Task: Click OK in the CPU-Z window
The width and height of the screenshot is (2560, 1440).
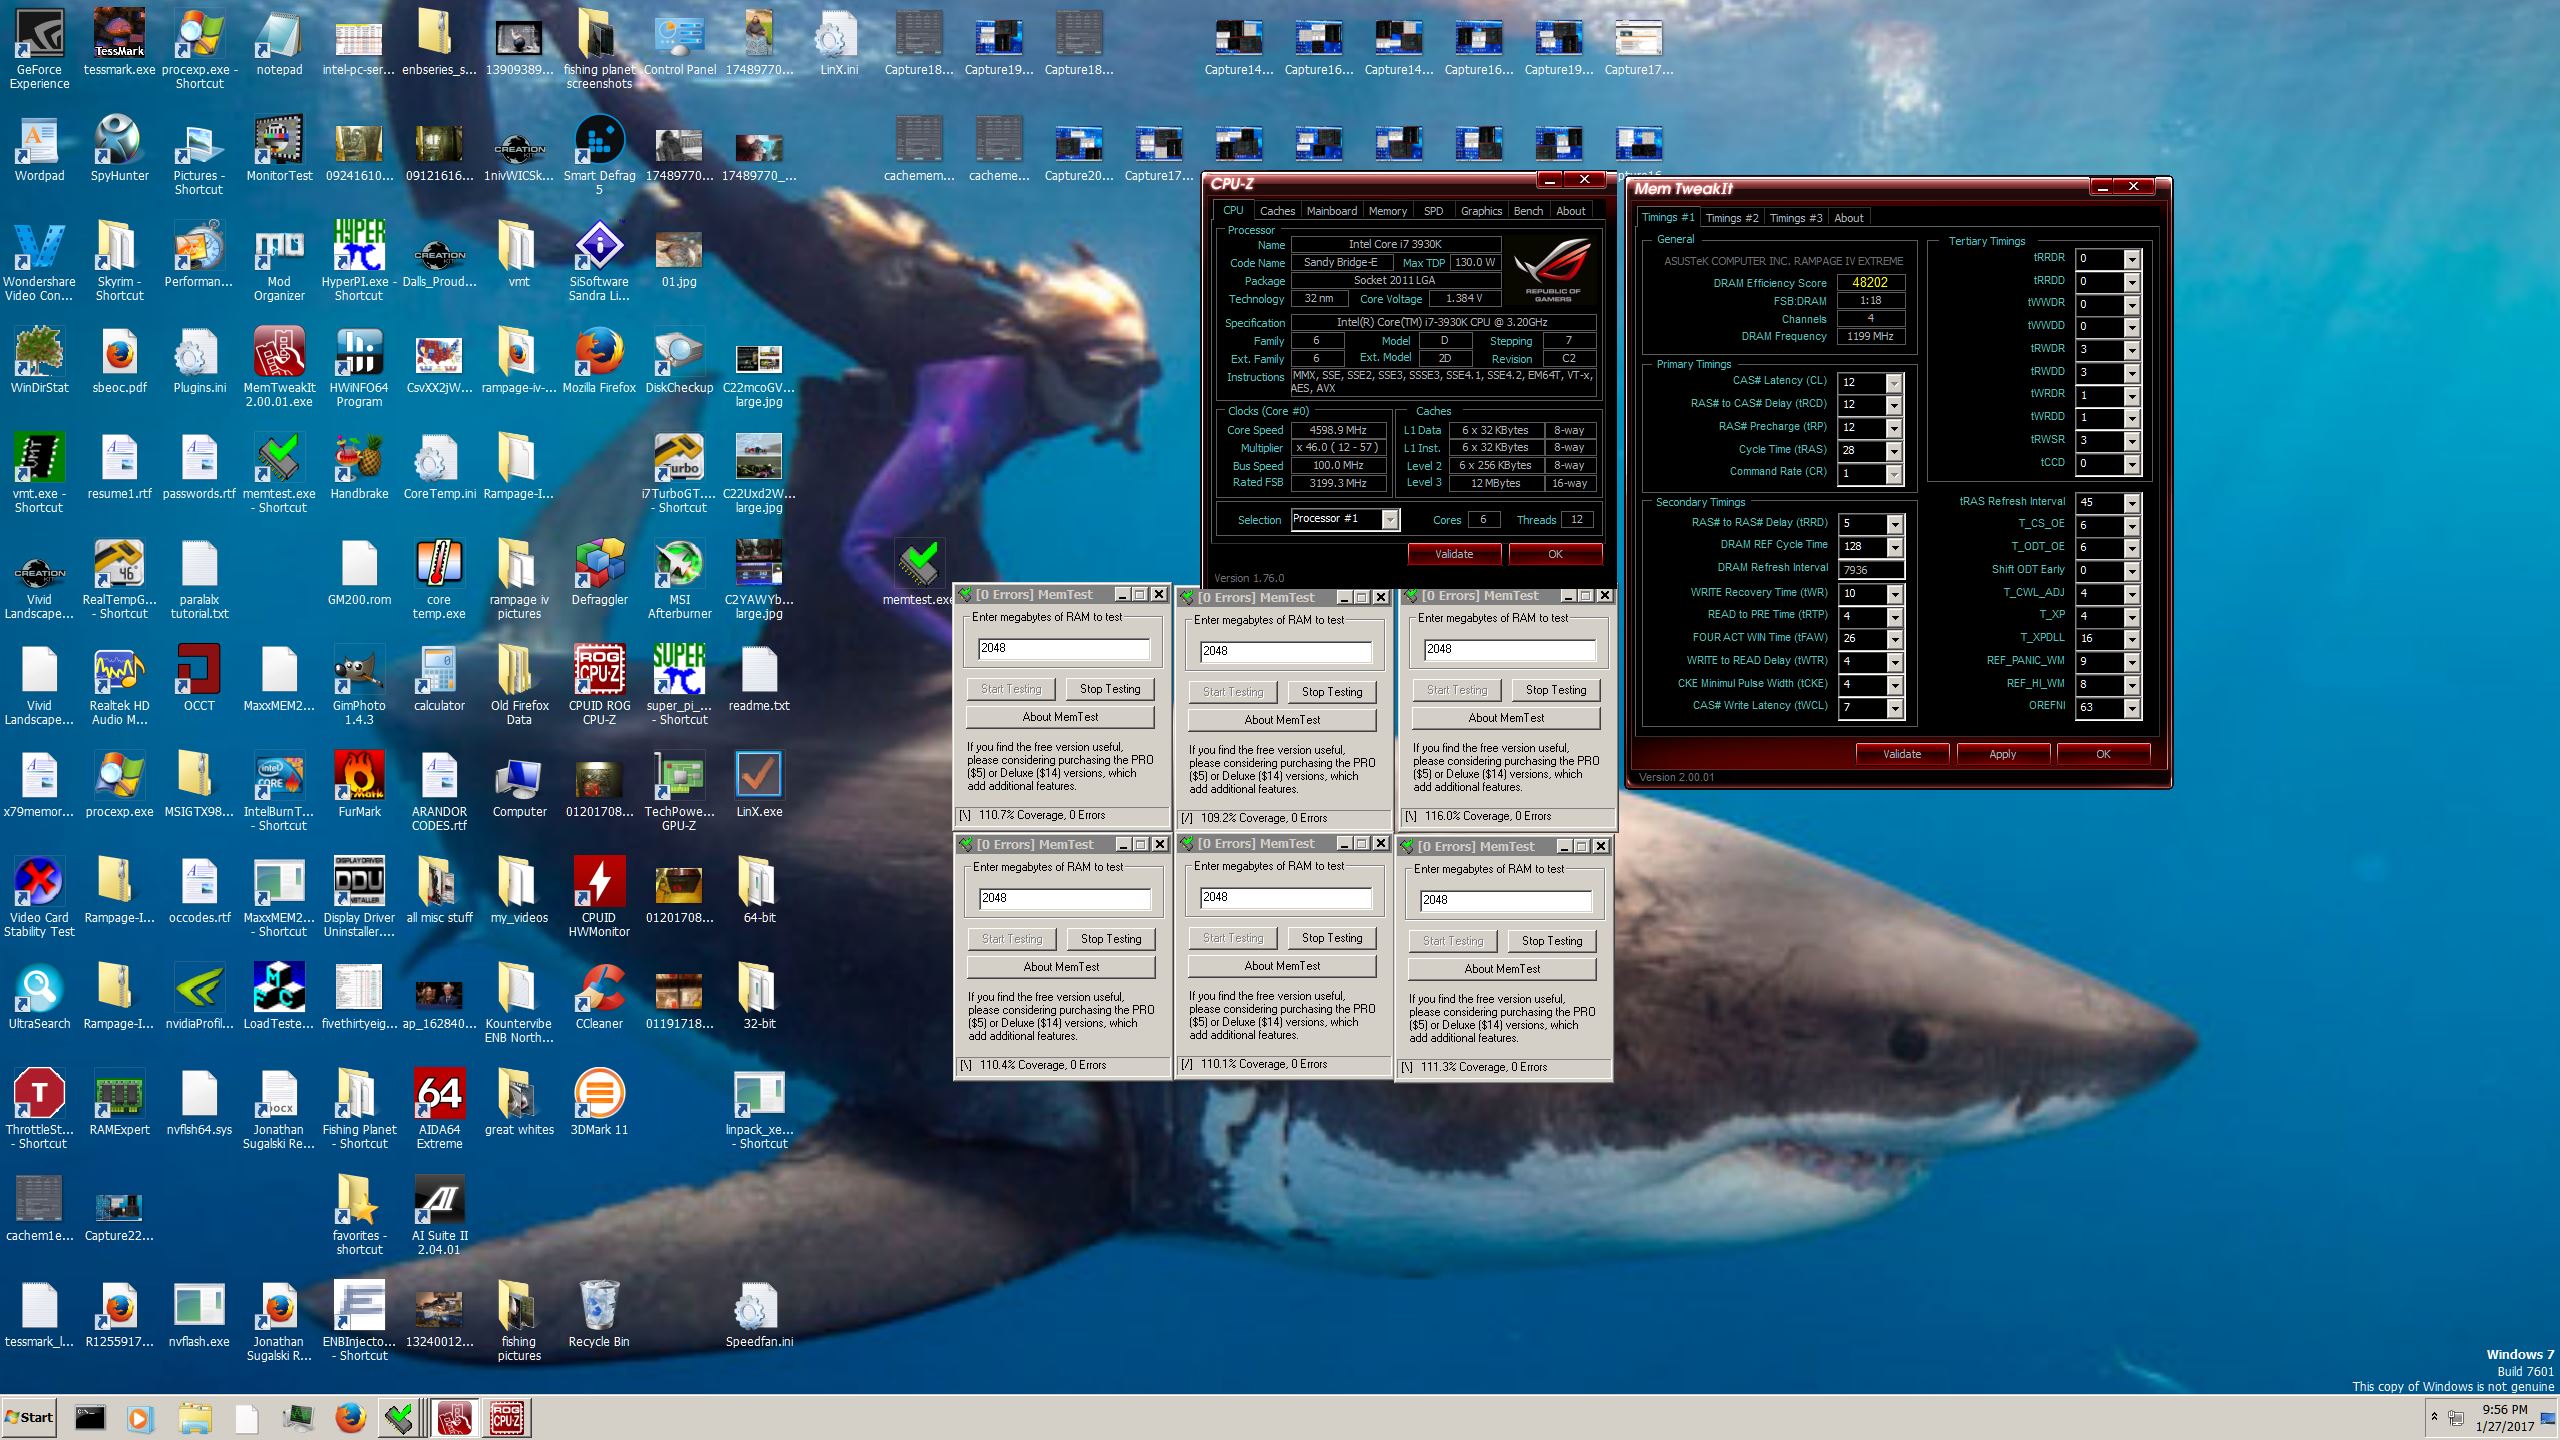Action: (x=1555, y=554)
